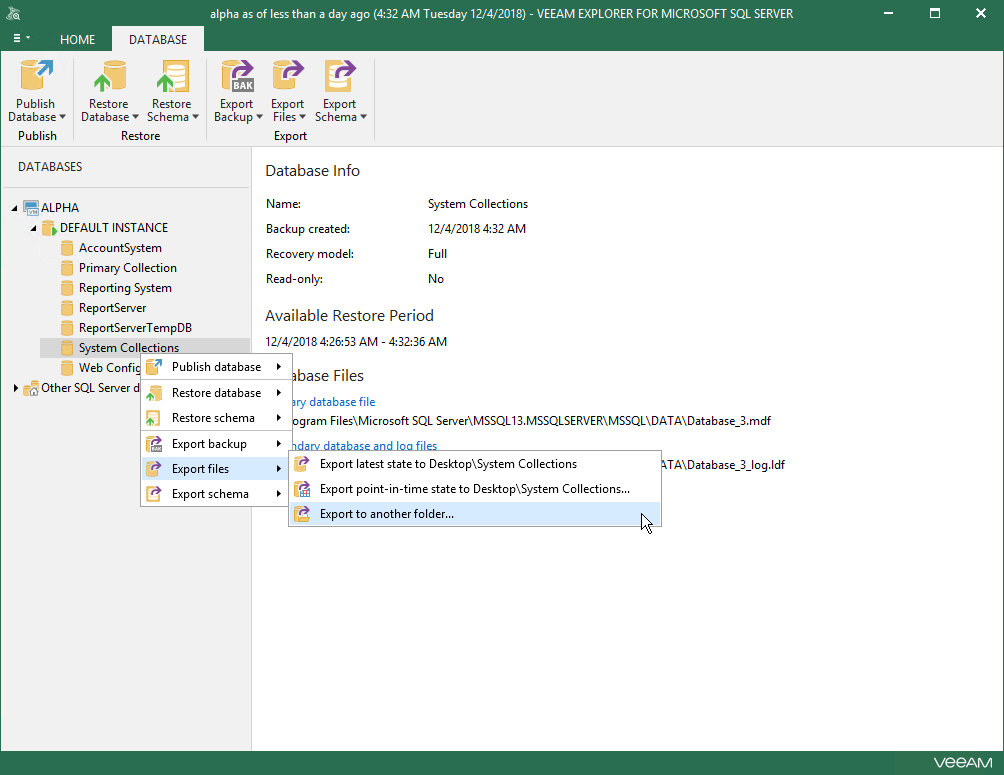Screen dimensions: 1004x775
Task: Open the Export Files dropdown arrow
Action: tap(302, 117)
